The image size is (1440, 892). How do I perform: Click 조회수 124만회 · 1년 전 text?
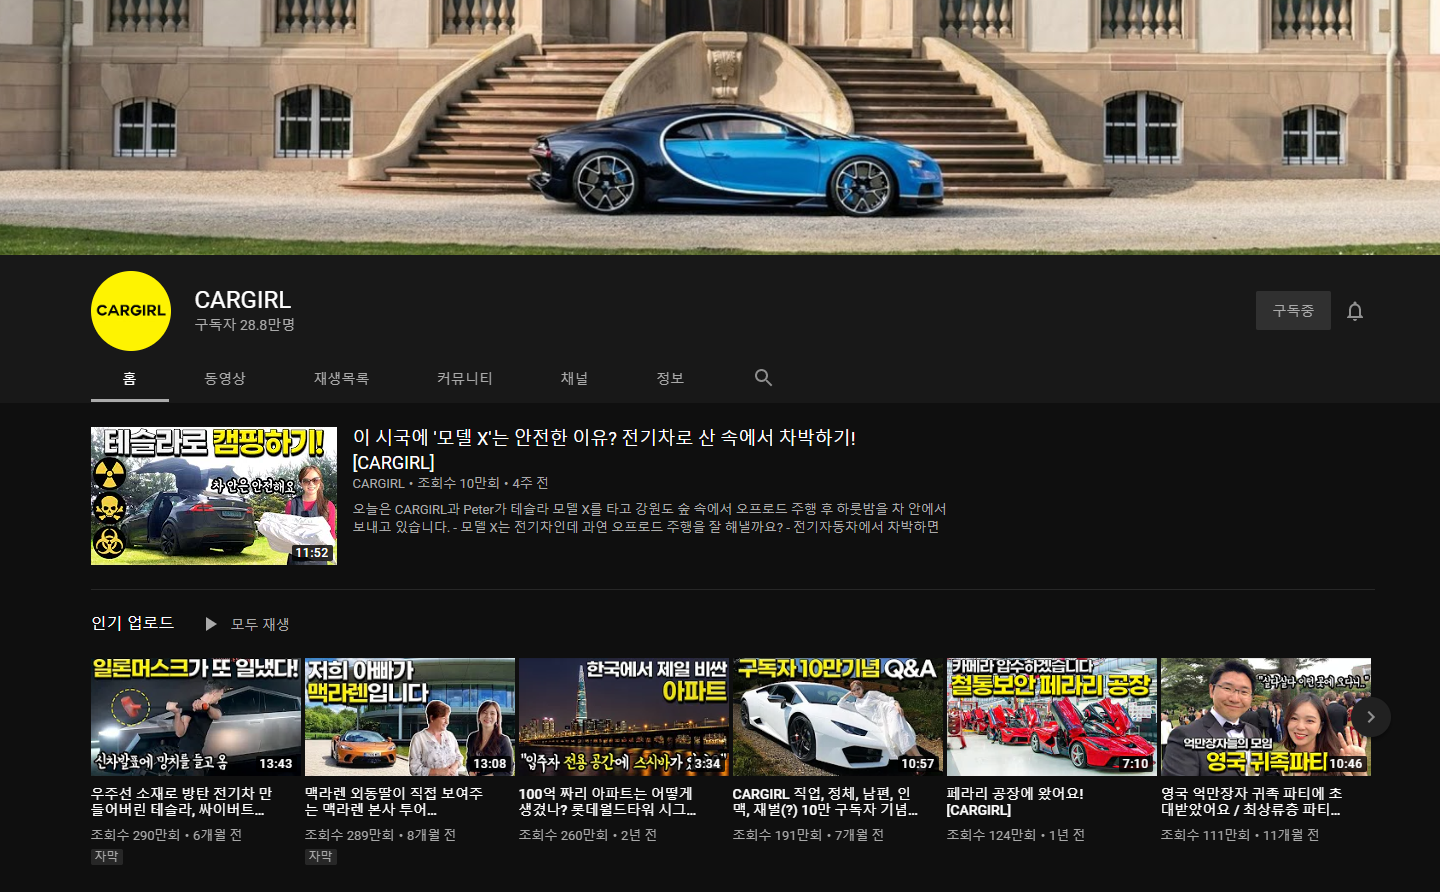tap(1016, 835)
